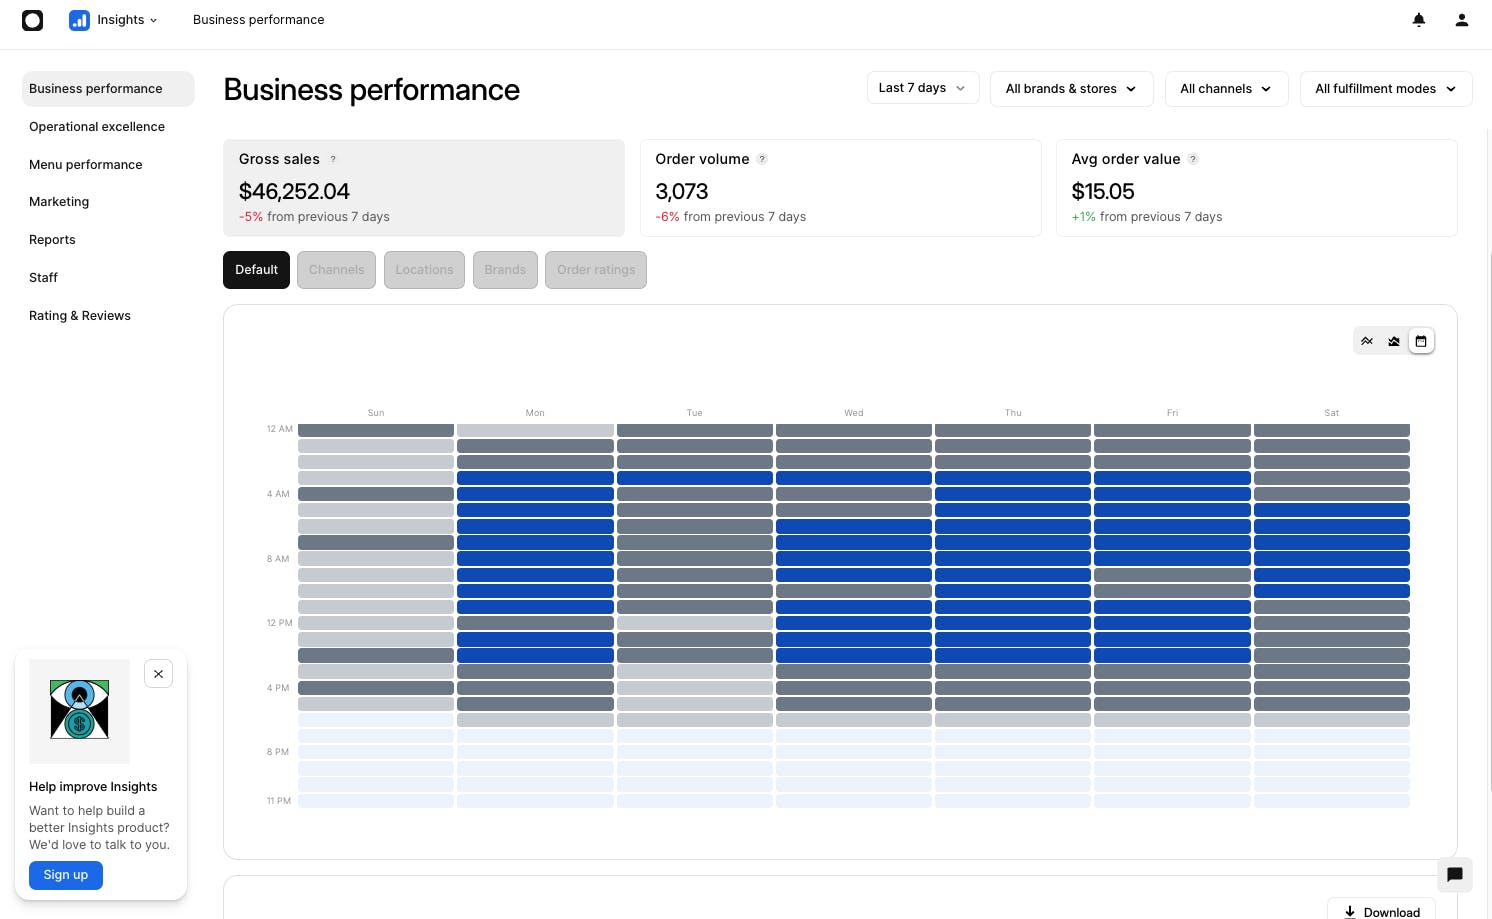The width and height of the screenshot is (1492, 919).
Task: Click the Download button
Action: pos(1381,911)
